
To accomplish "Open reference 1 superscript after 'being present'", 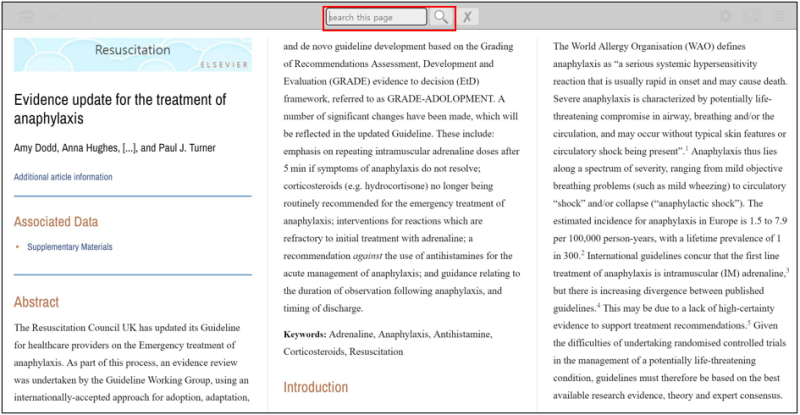I will 687,149.
